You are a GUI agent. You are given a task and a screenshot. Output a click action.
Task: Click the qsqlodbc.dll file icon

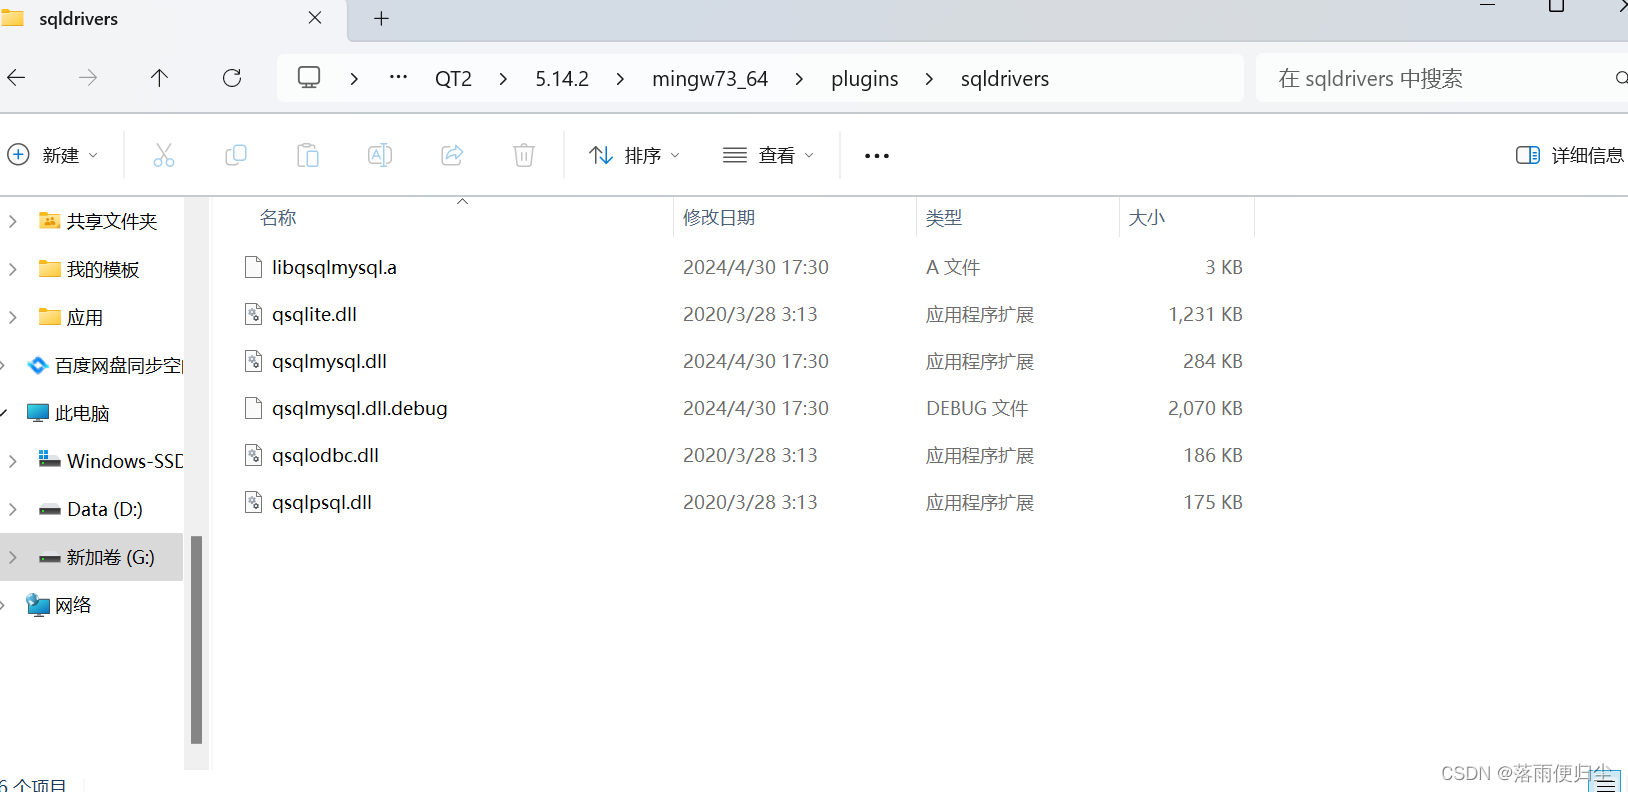254,455
